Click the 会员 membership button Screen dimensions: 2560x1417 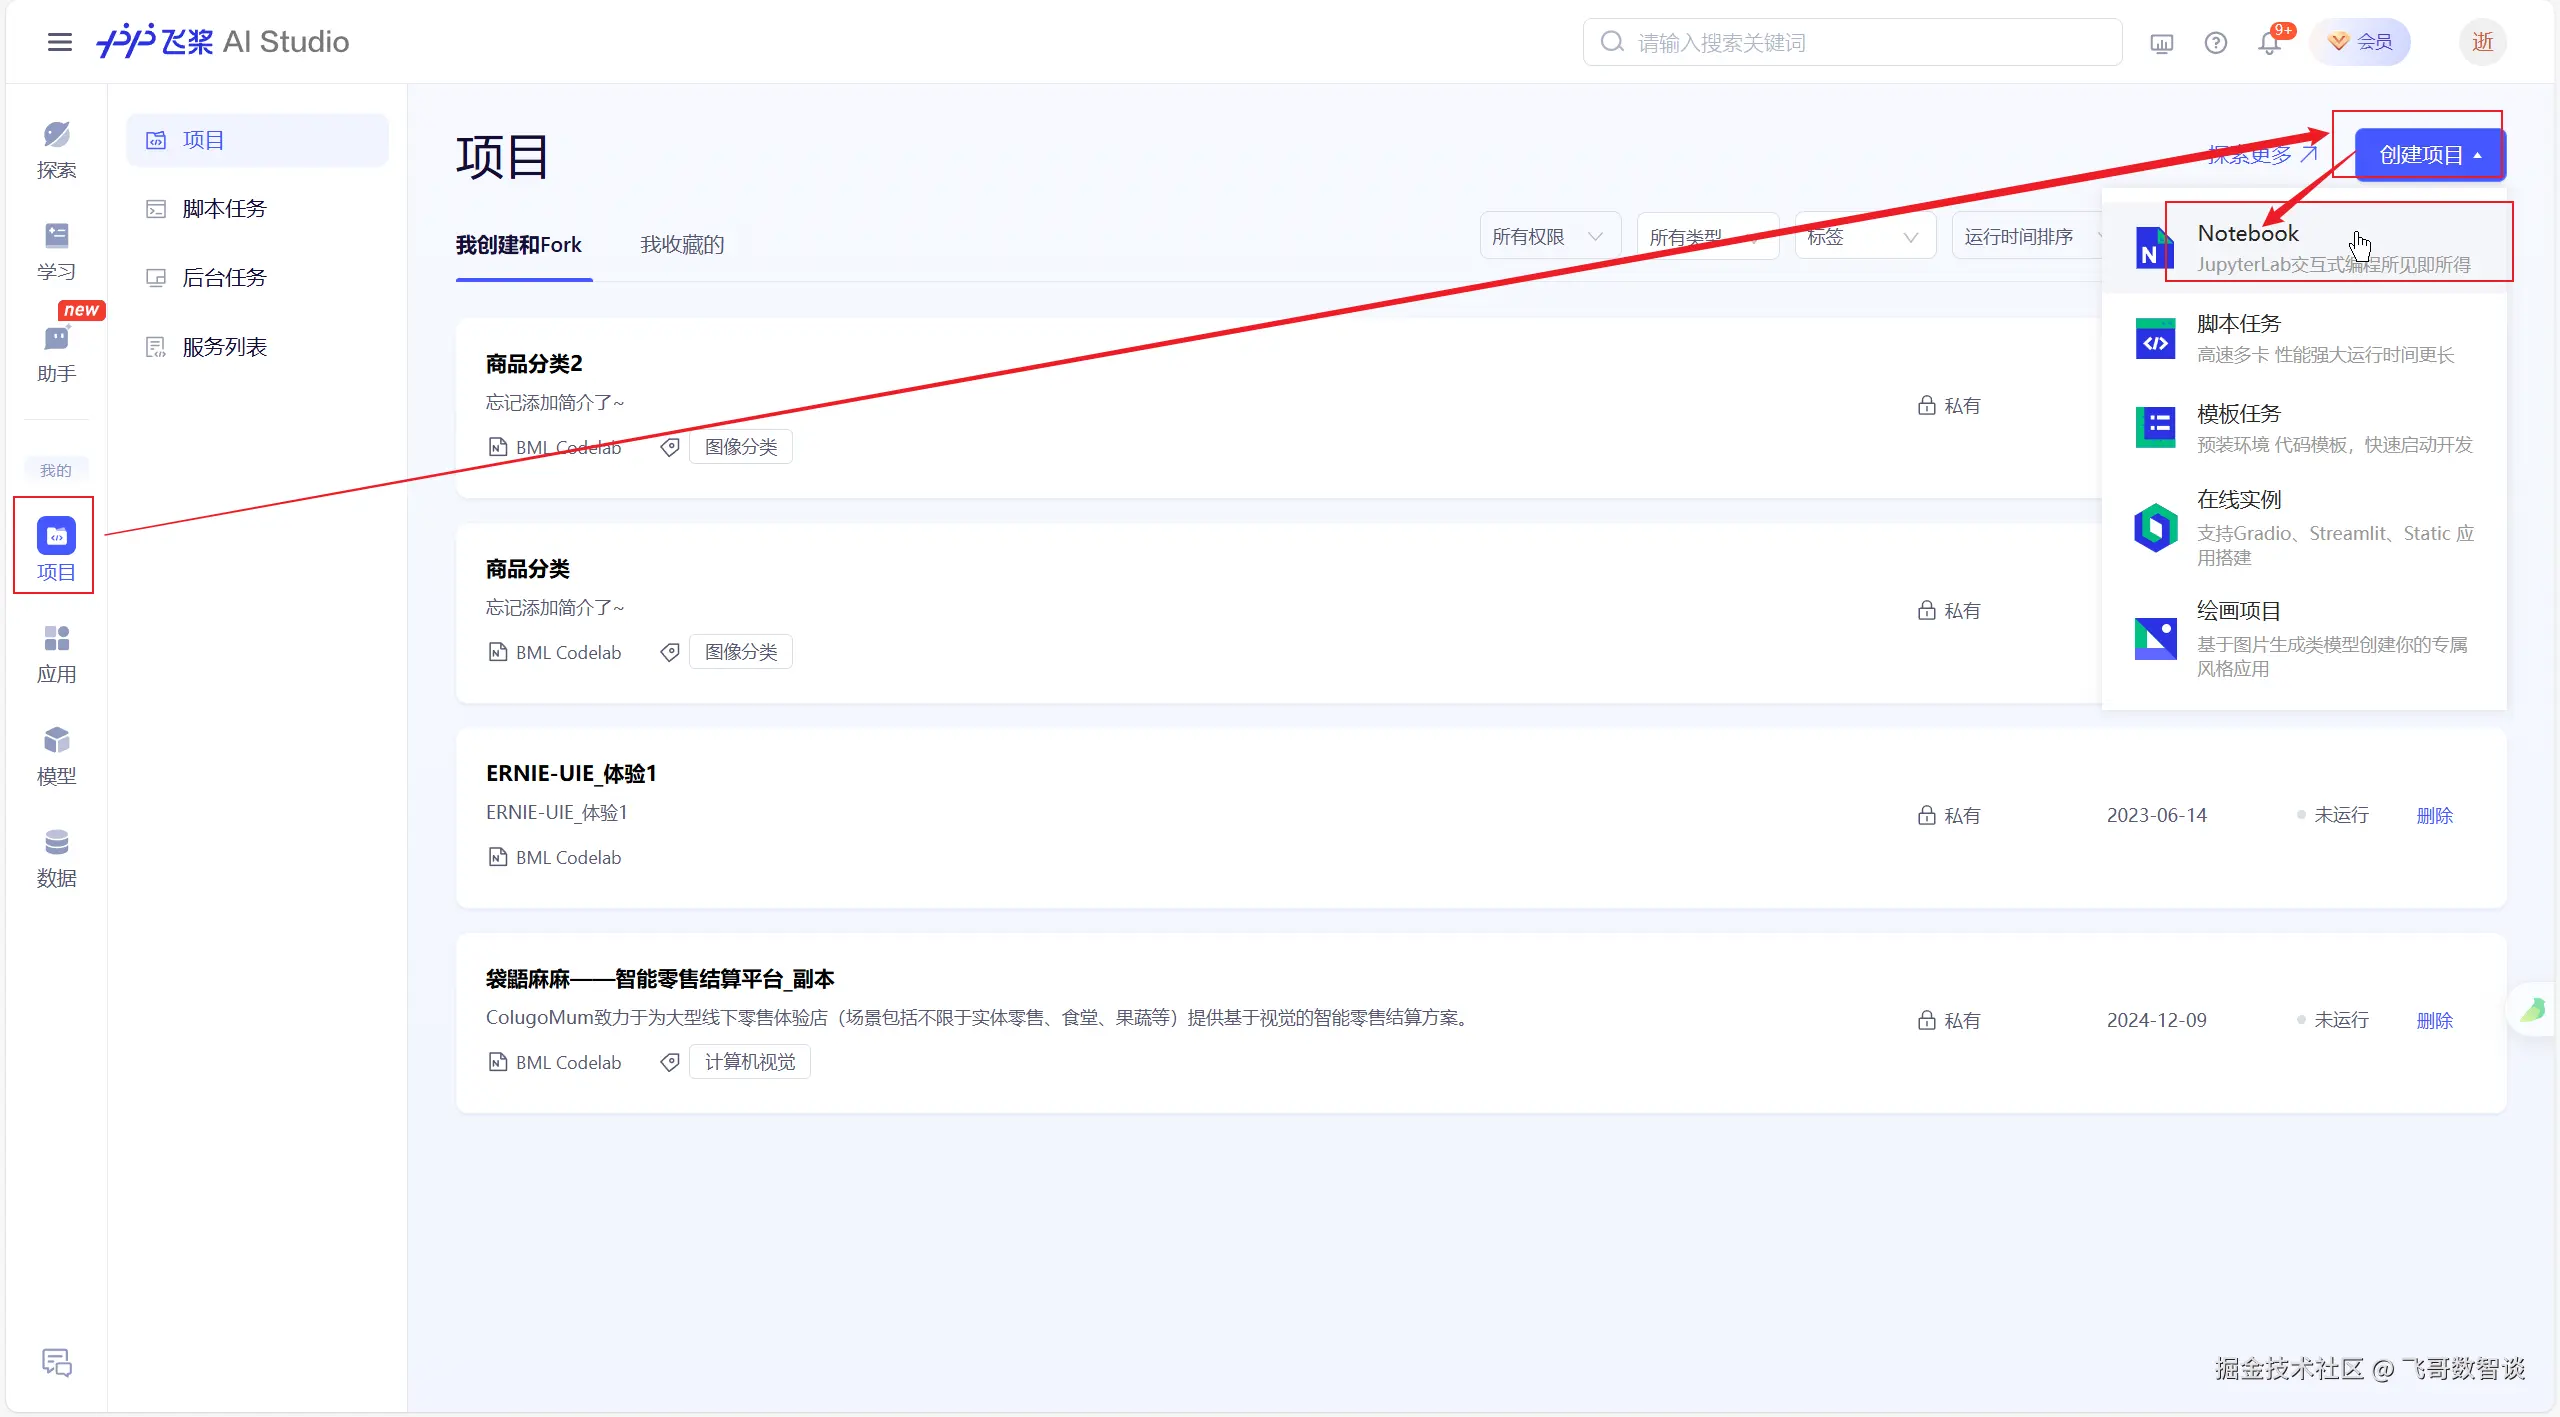click(2360, 42)
